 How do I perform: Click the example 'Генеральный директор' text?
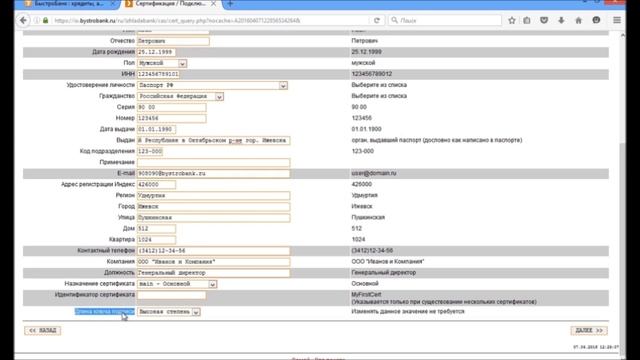(384, 272)
